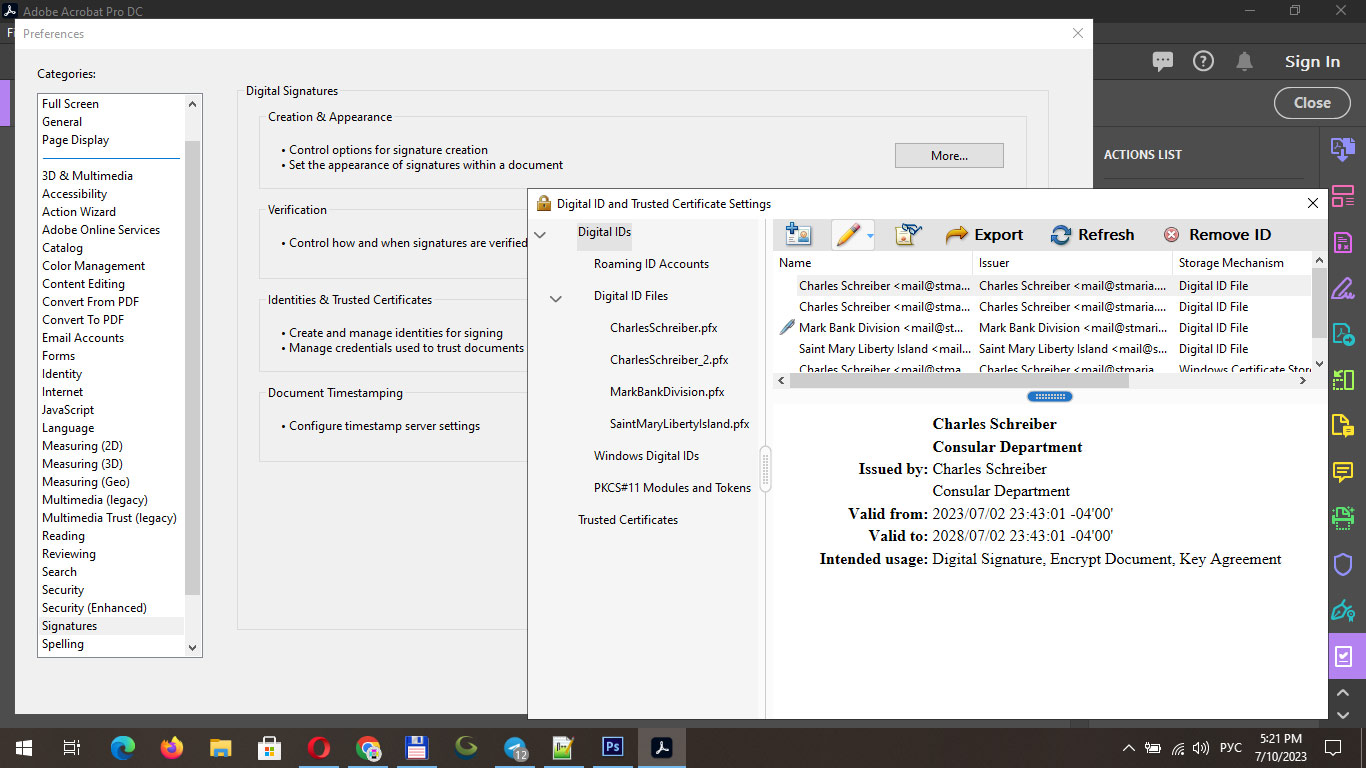Select the Security (Enhanced) category
The image size is (1366, 768).
pos(94,608)
